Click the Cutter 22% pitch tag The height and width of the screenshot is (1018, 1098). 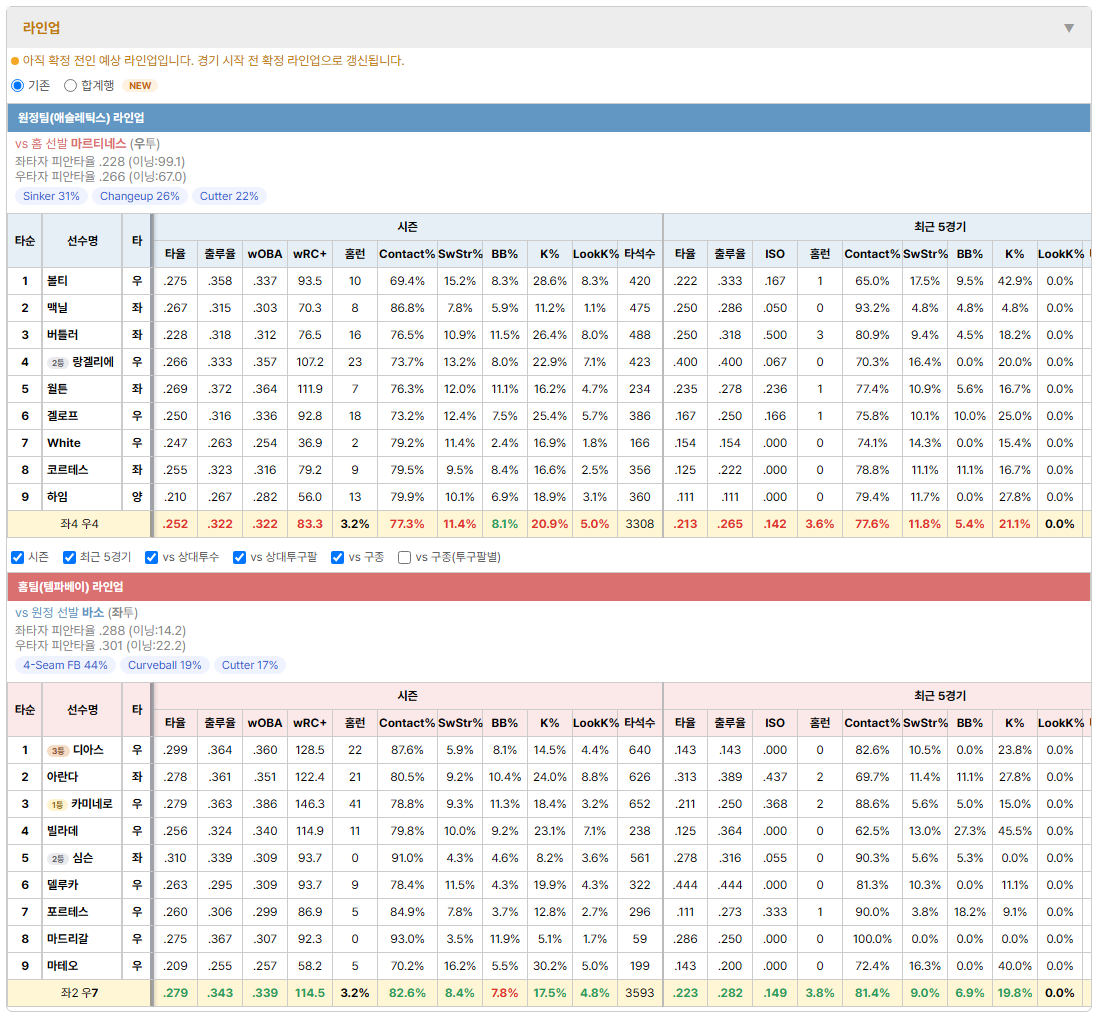[x=229, y=196]
